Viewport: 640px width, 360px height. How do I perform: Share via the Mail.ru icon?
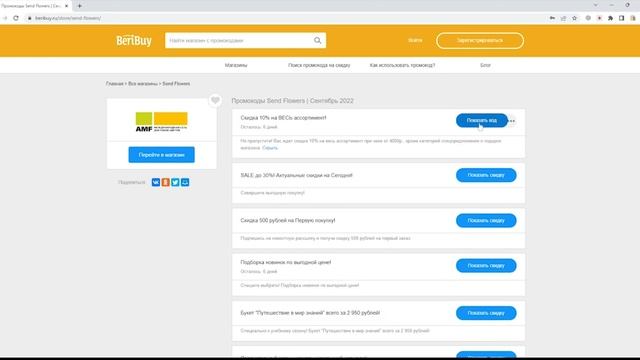tap(185, 182)
